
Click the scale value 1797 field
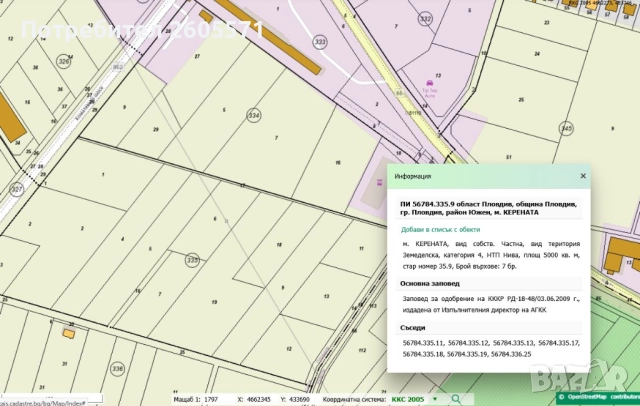211,399
